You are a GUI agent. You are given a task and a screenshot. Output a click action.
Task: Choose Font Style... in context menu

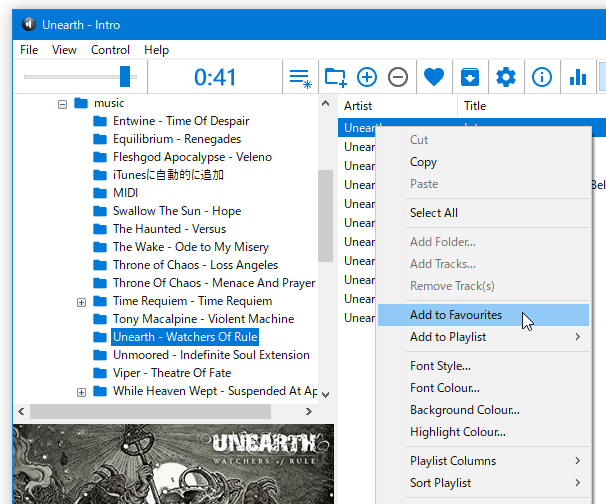pyautogui.click(x=483, y=366)
